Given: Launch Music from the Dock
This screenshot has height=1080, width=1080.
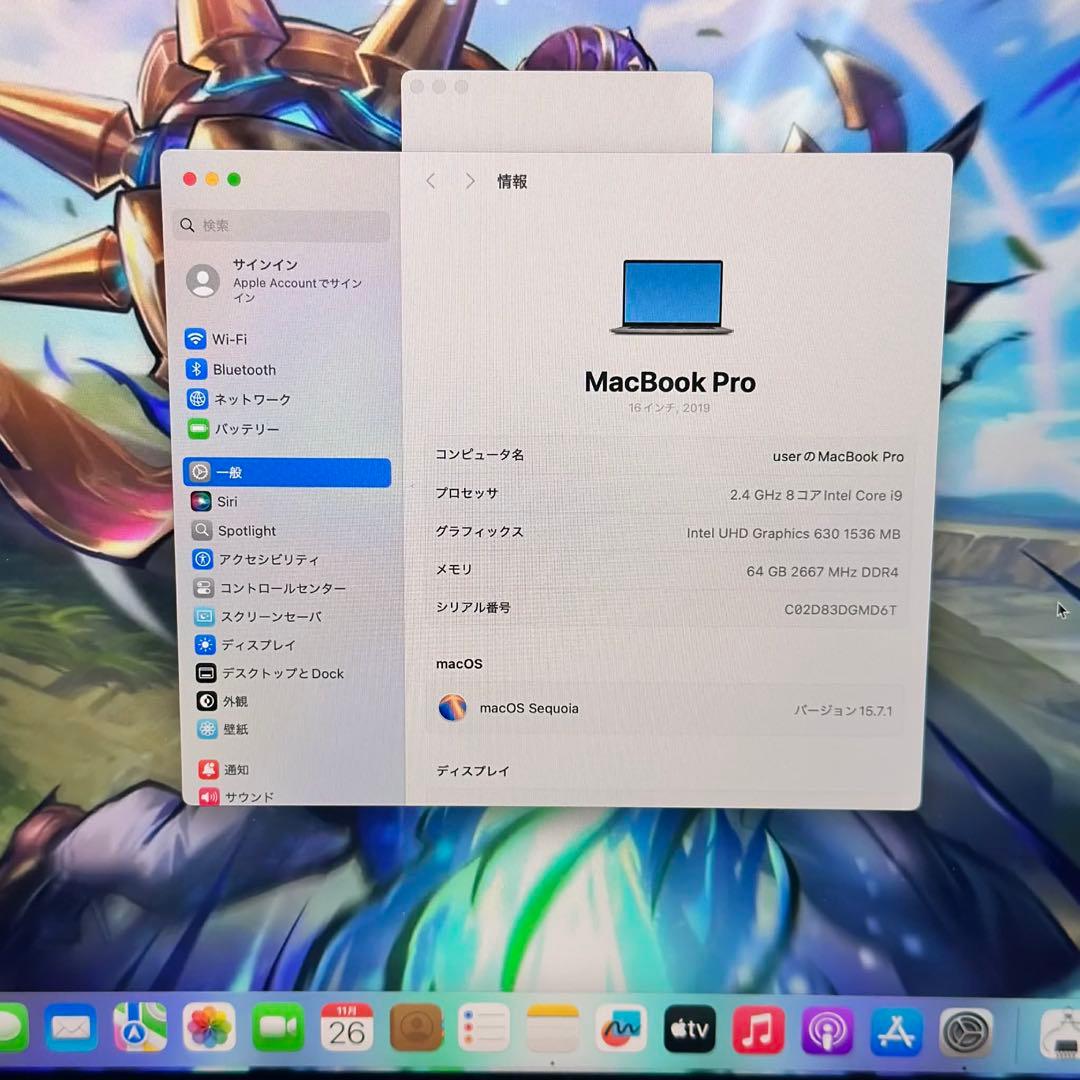Looking at the screenshot, I should (x=759, y=1027).
